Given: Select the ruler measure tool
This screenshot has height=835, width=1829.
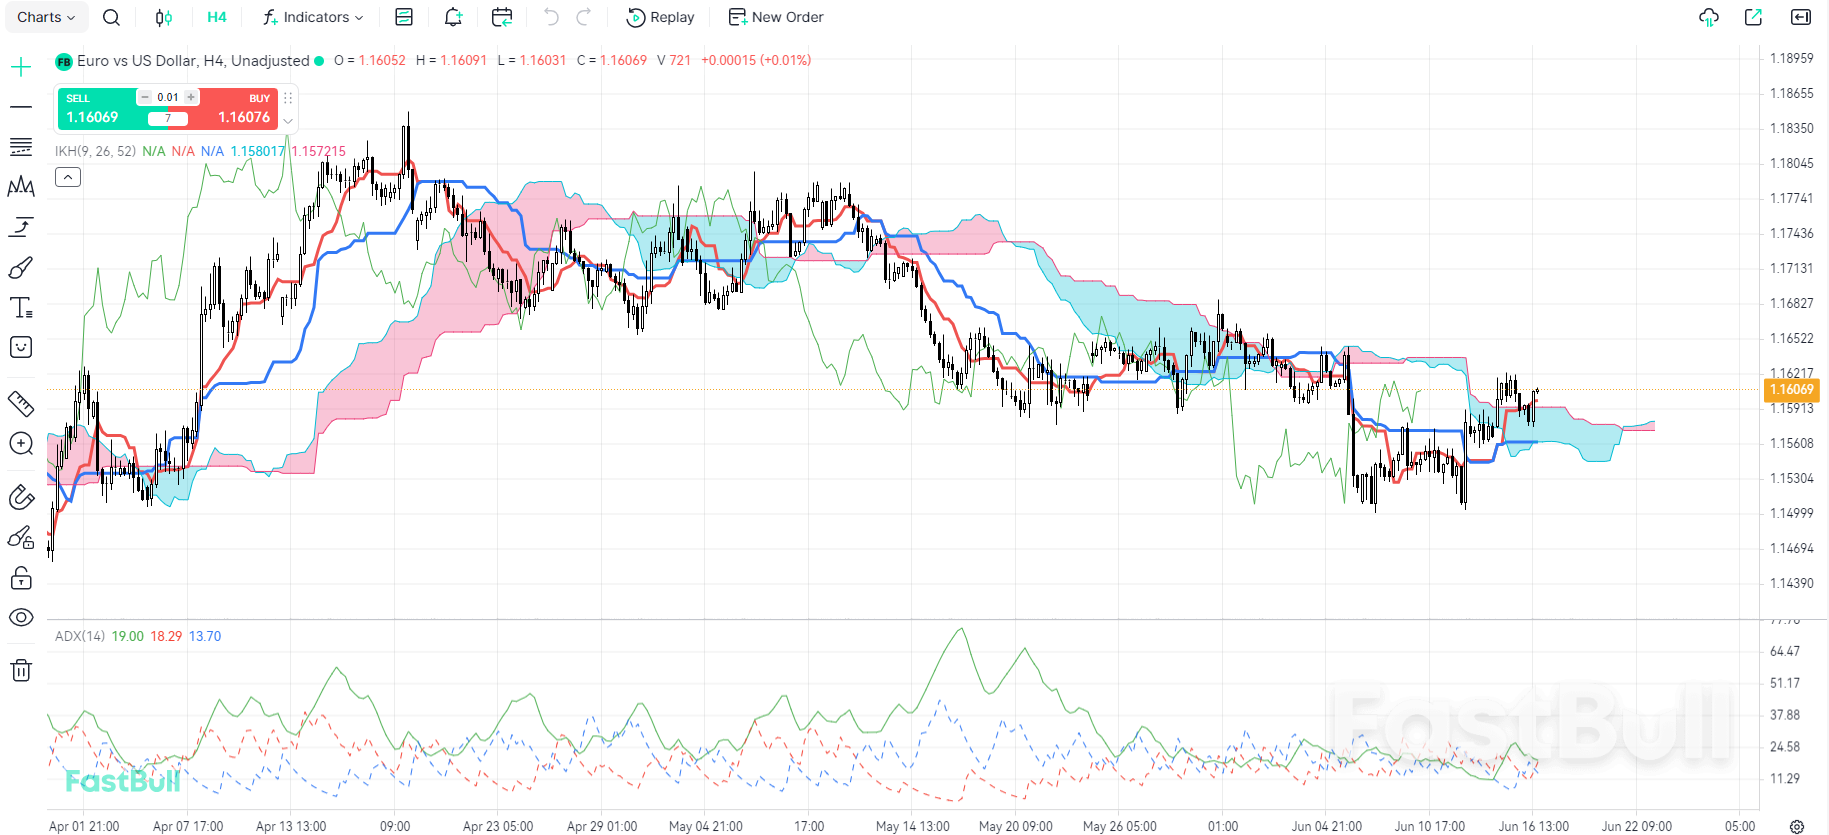Looking at the screenshot, I should [x=21, y=403].
